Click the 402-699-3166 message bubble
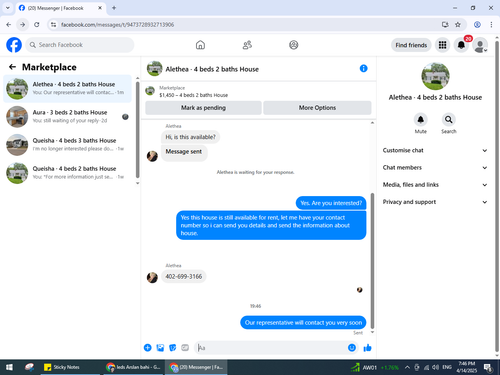 pos(184,276)
